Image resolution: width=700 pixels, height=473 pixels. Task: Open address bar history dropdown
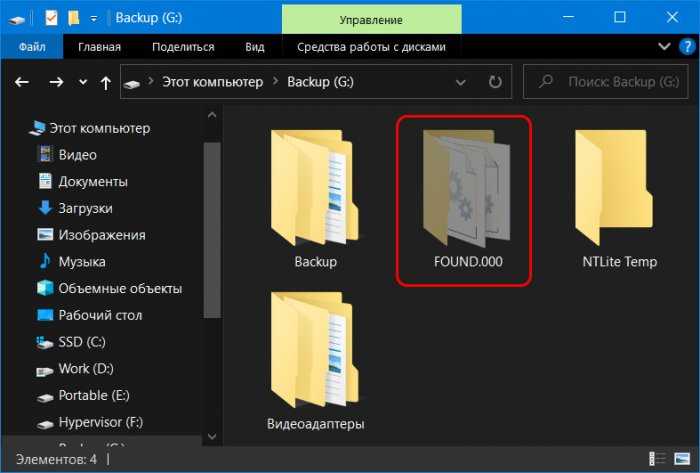point(461,82)
